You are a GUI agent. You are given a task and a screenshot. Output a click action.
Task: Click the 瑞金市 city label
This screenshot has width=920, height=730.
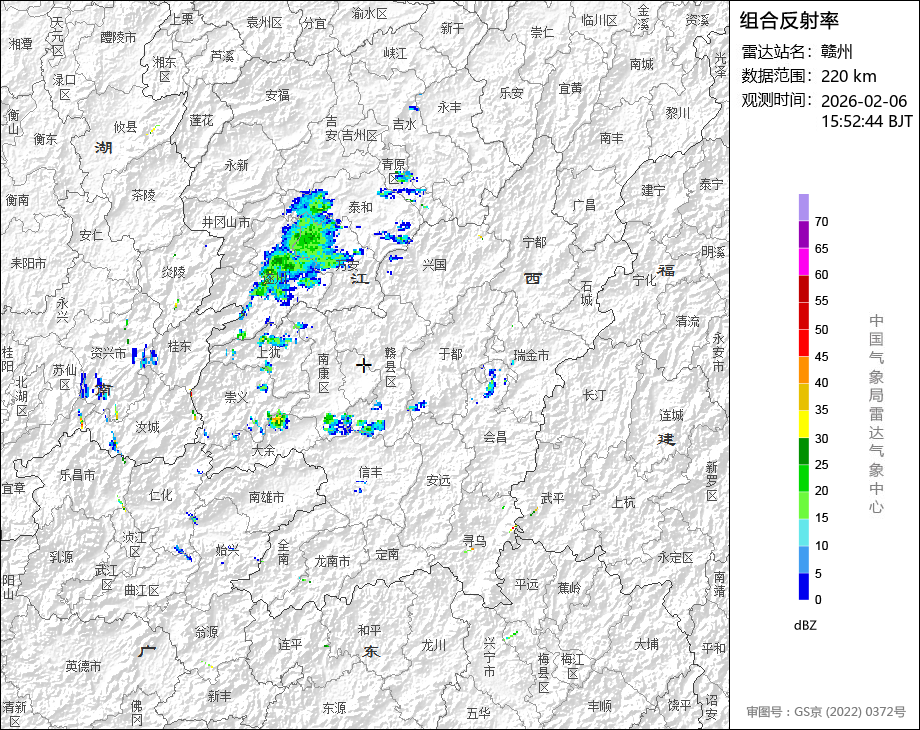[x=531, y=355]
